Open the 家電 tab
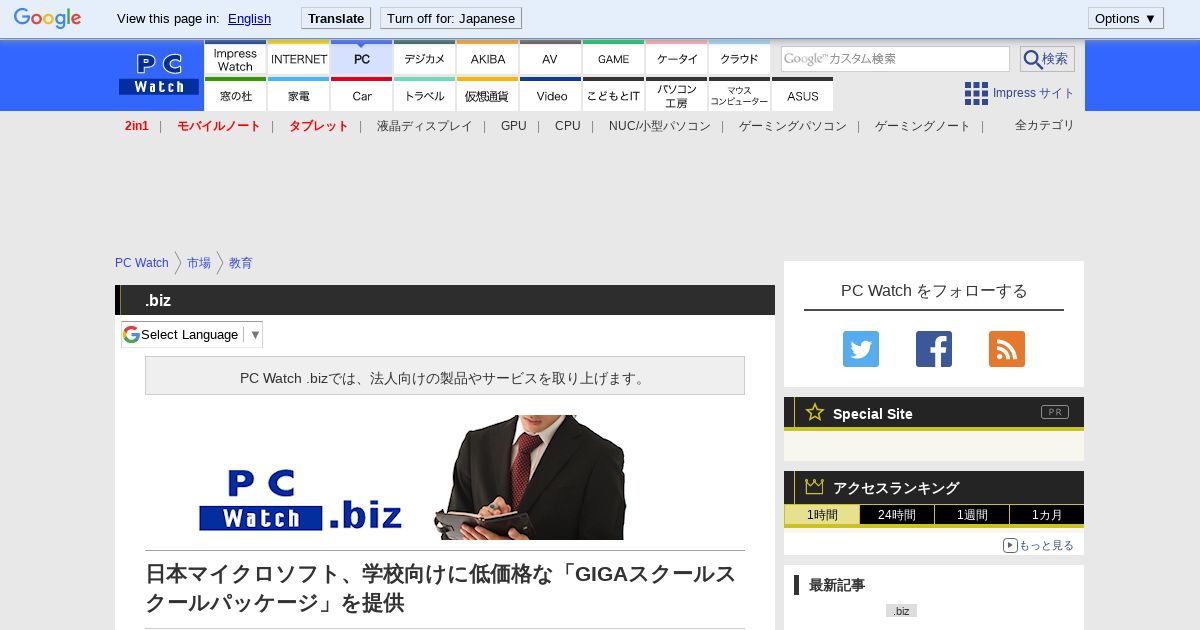This screenshot has height=630, width=1200. click(299, 95)
